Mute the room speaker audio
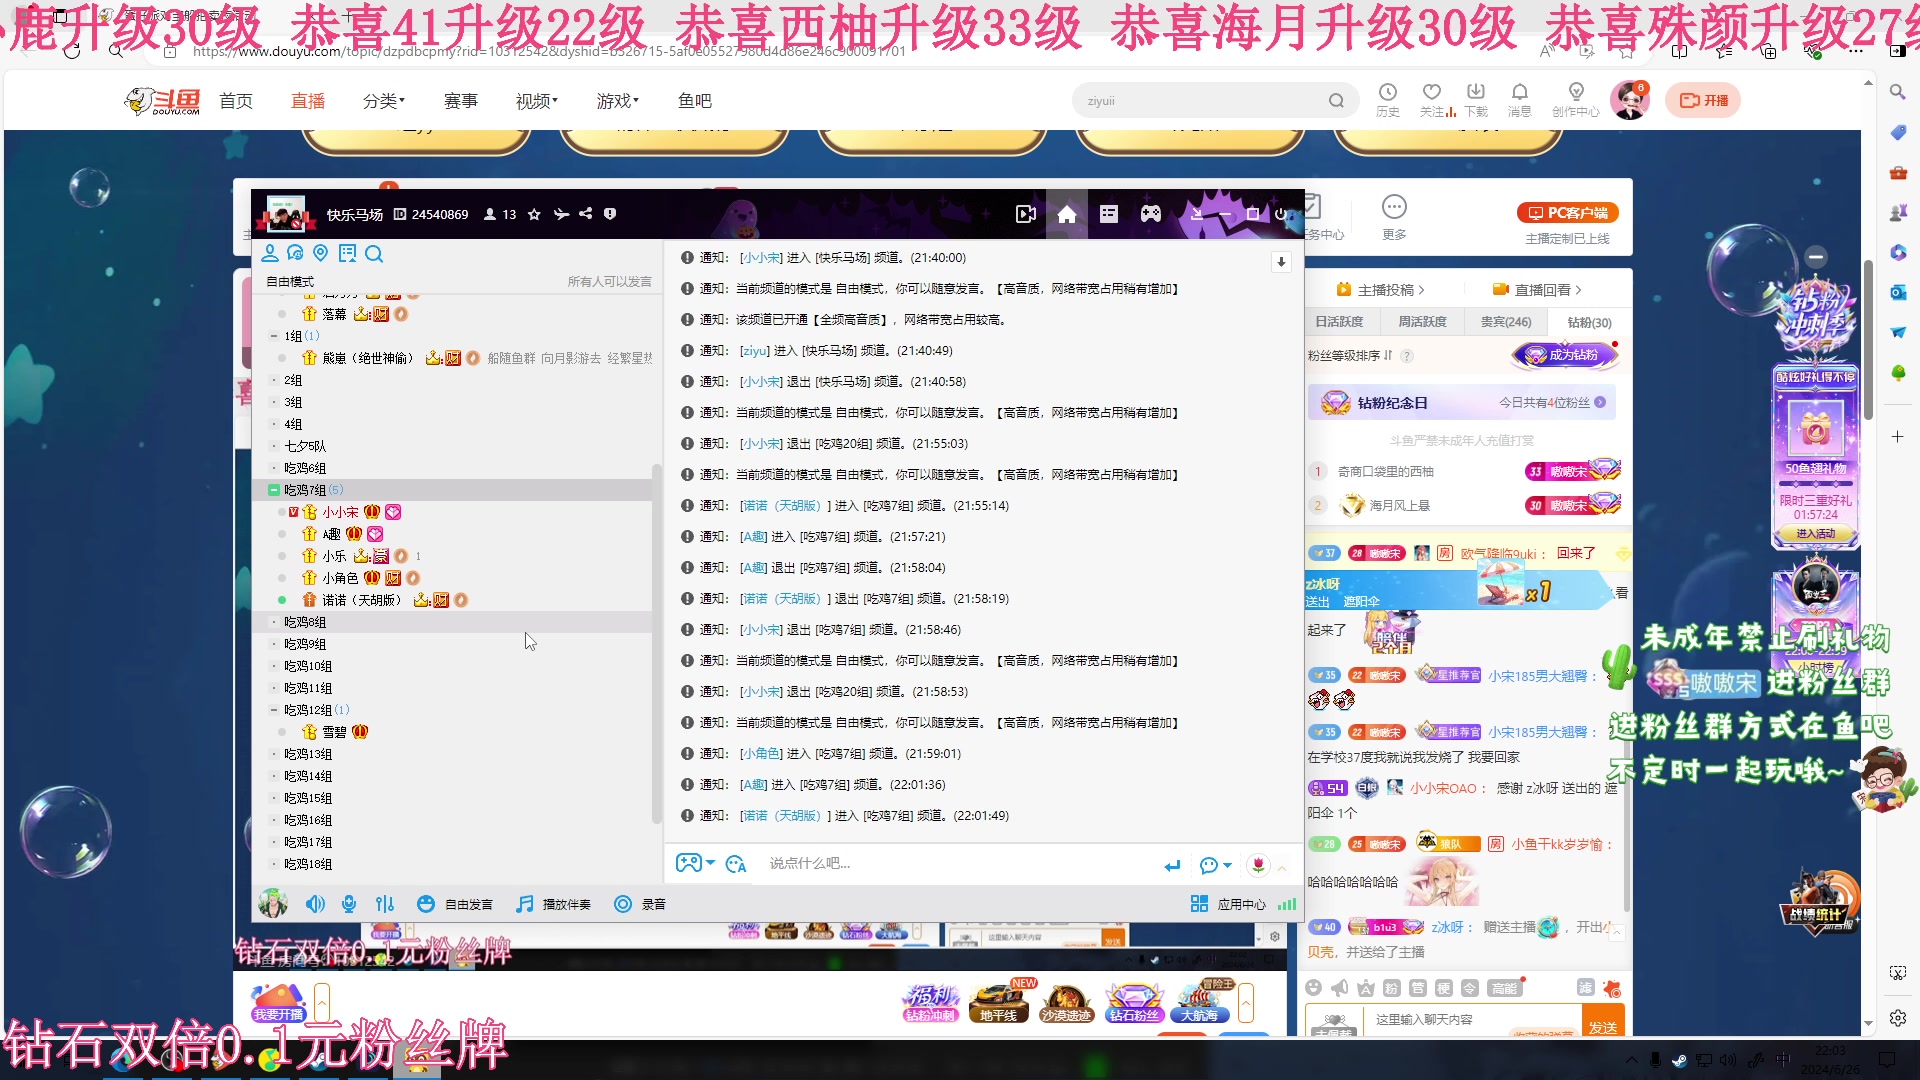This screenshot has width=1920, height=1080. (315, 903)
